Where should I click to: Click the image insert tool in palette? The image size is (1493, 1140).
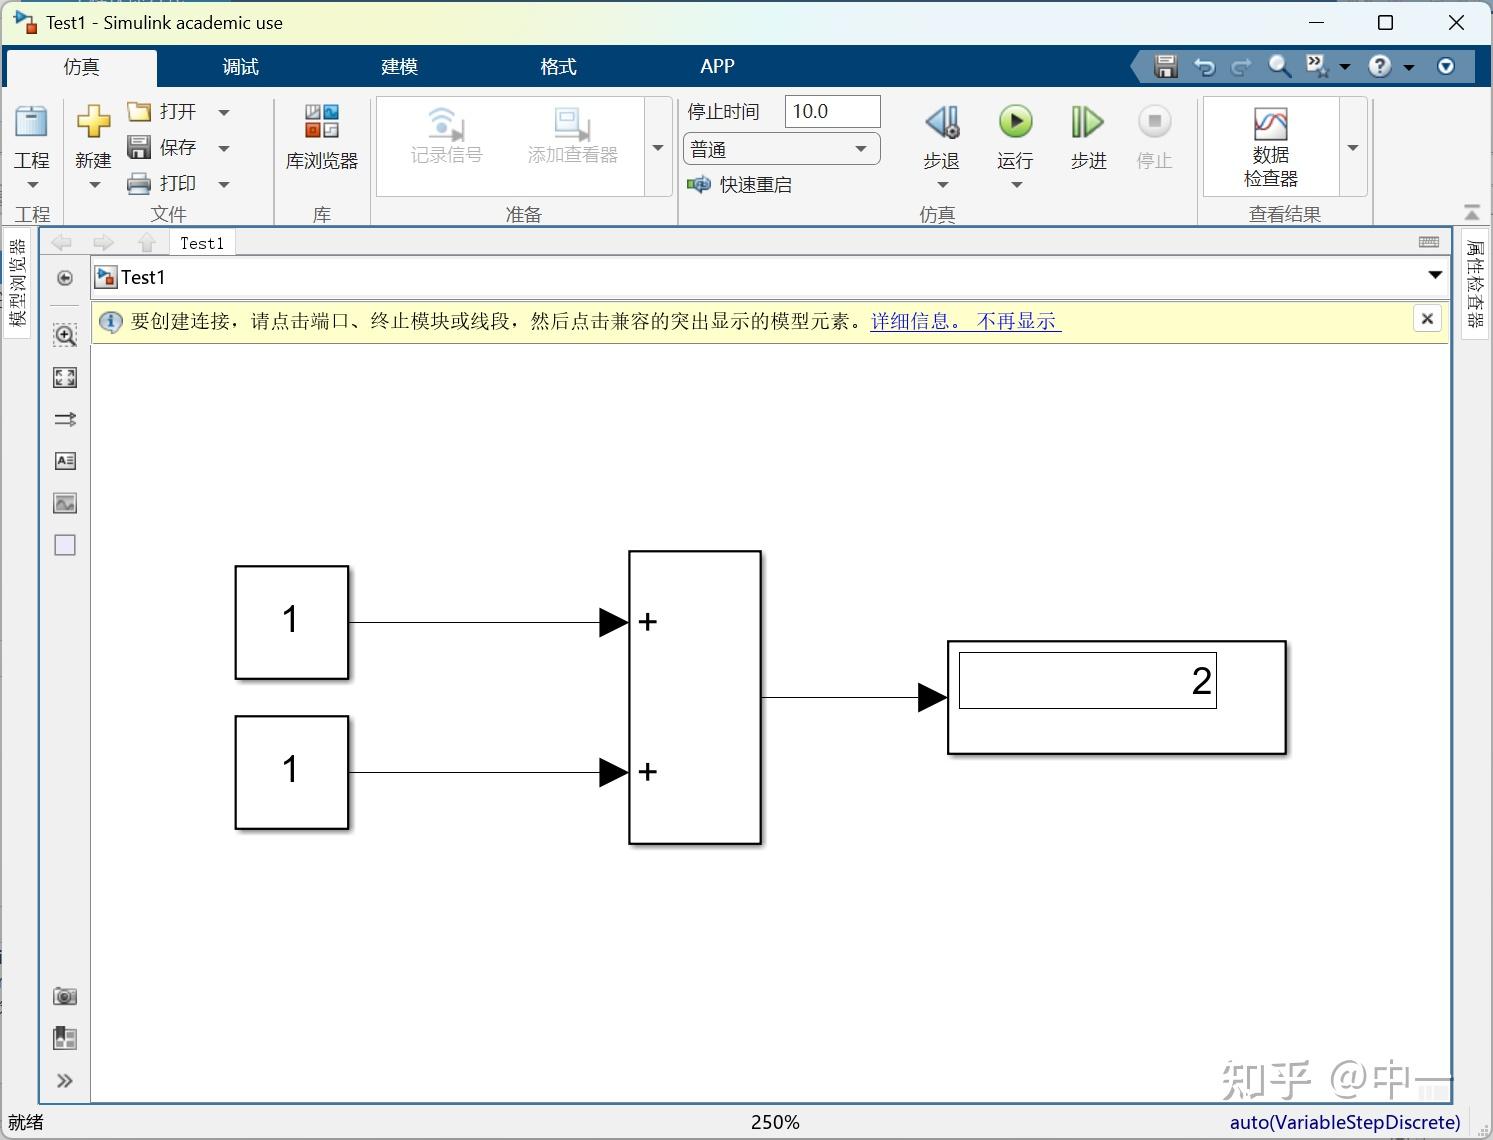coord(65,503)
